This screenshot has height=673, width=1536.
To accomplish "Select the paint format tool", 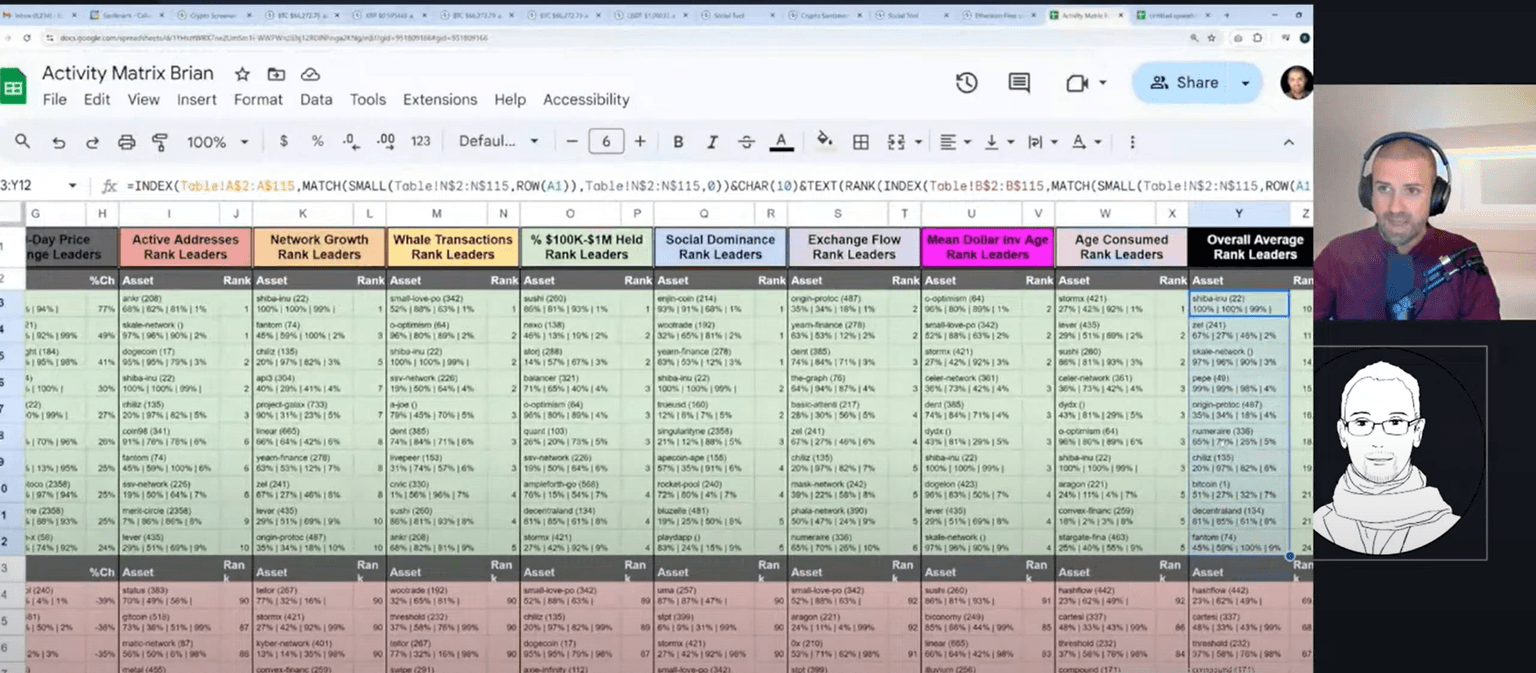I will pyautogui.click(x=159, y=142).
